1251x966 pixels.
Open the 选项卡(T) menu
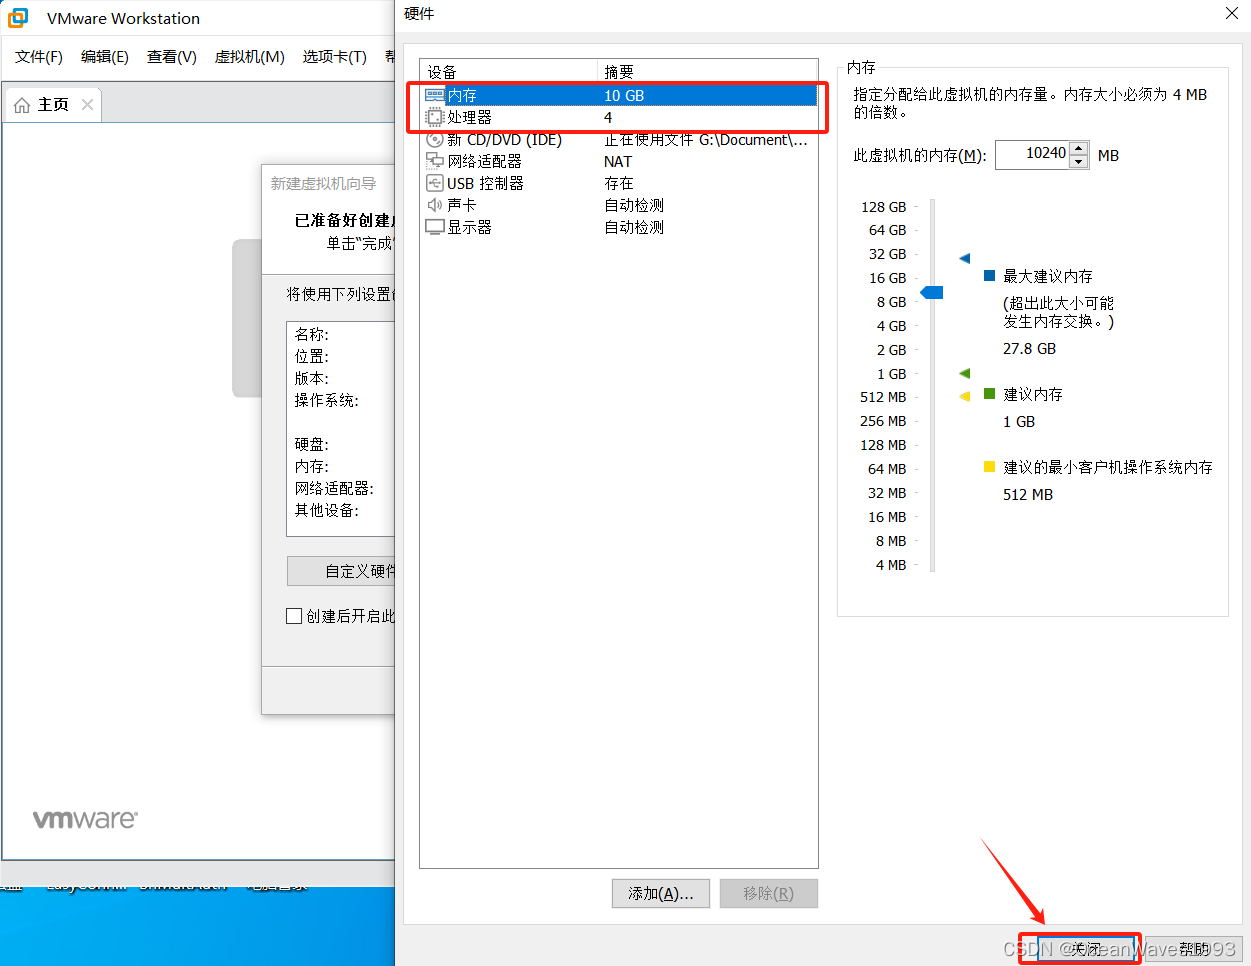(335, 57)
